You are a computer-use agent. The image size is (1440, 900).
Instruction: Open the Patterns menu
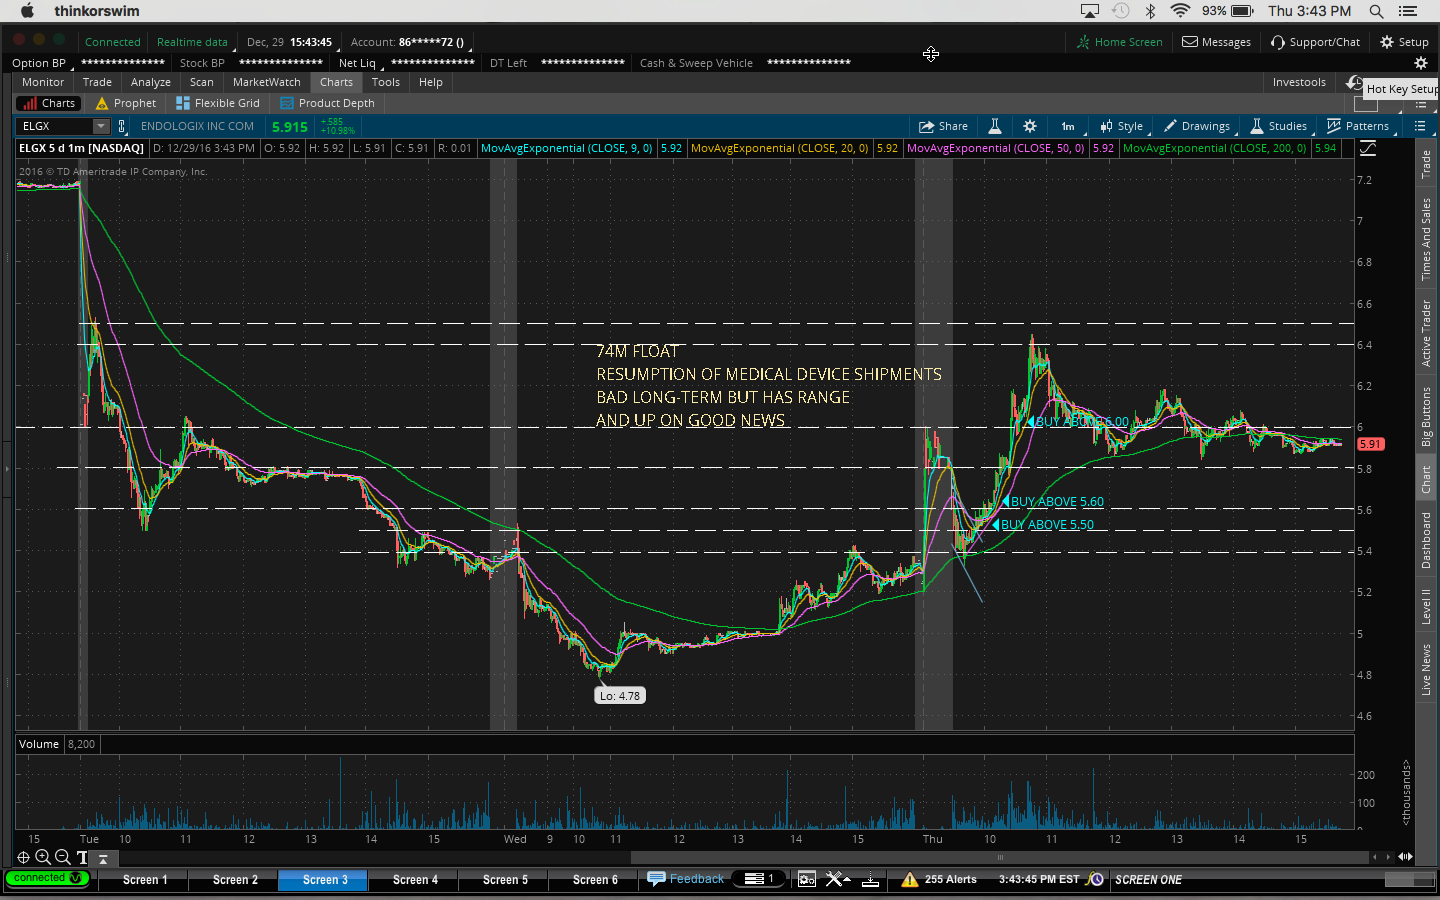coord(1357,126)
